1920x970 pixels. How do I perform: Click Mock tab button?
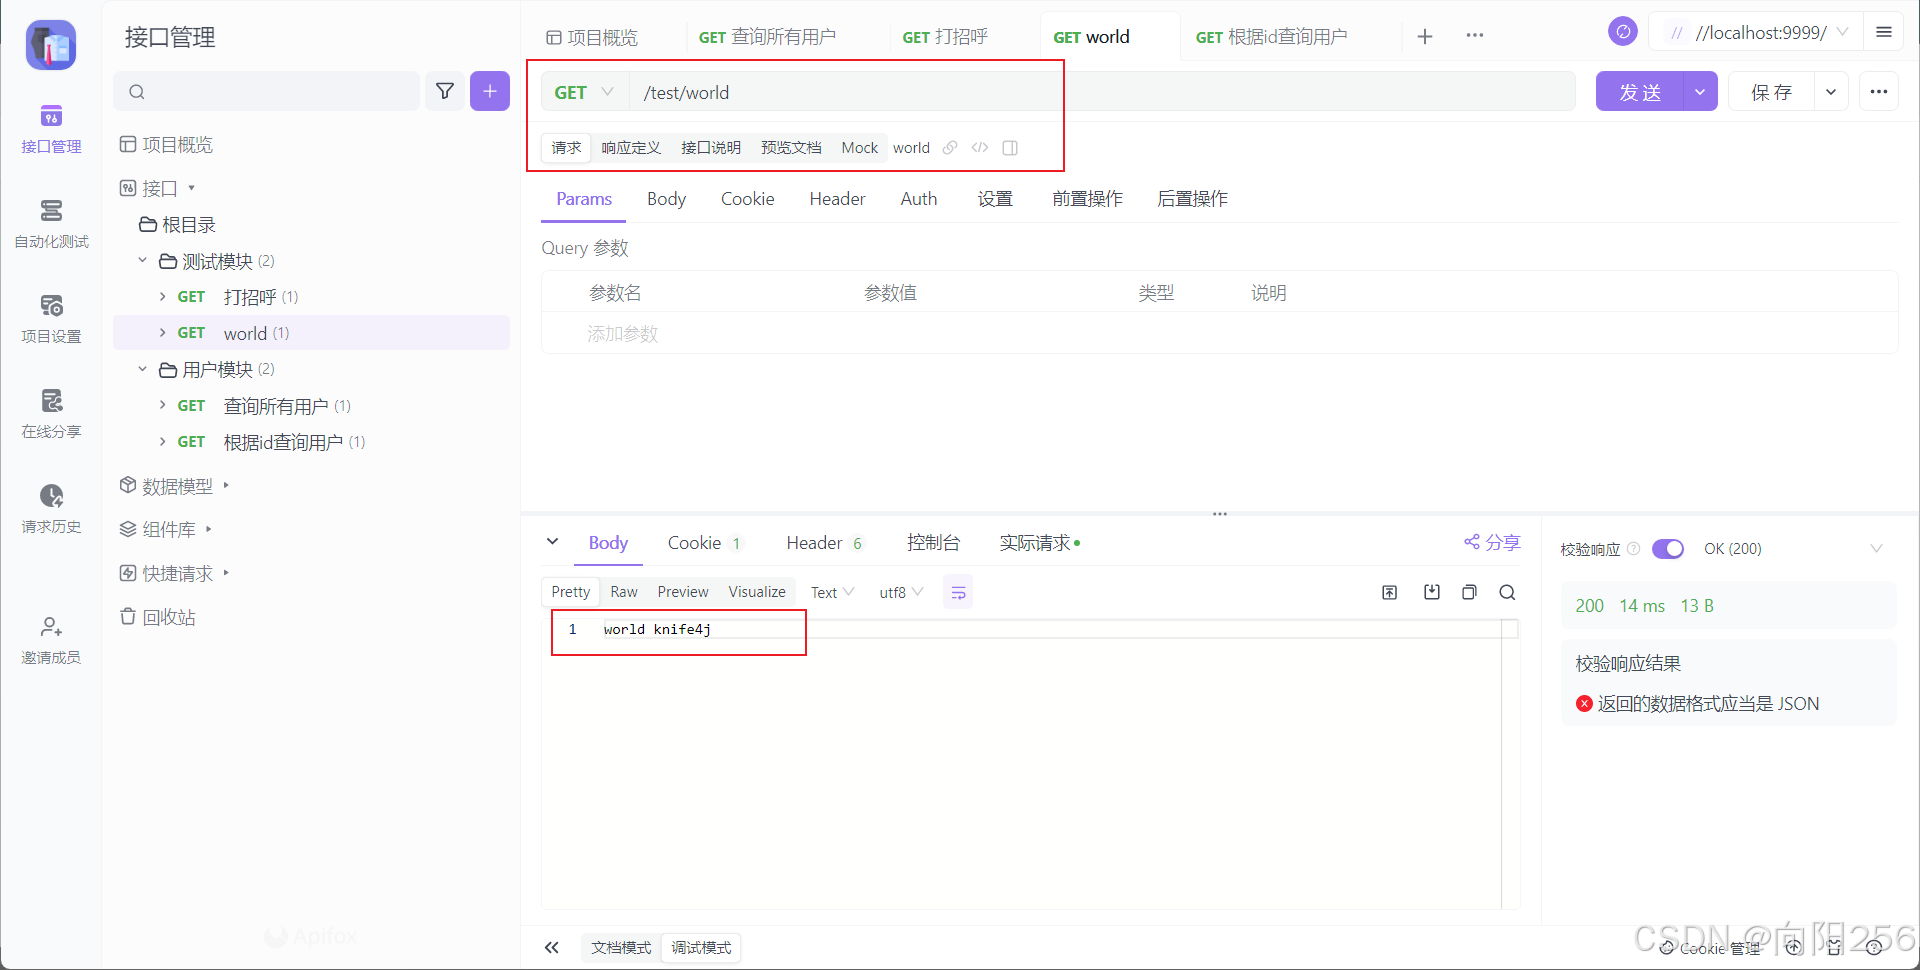tap(859, 148)
